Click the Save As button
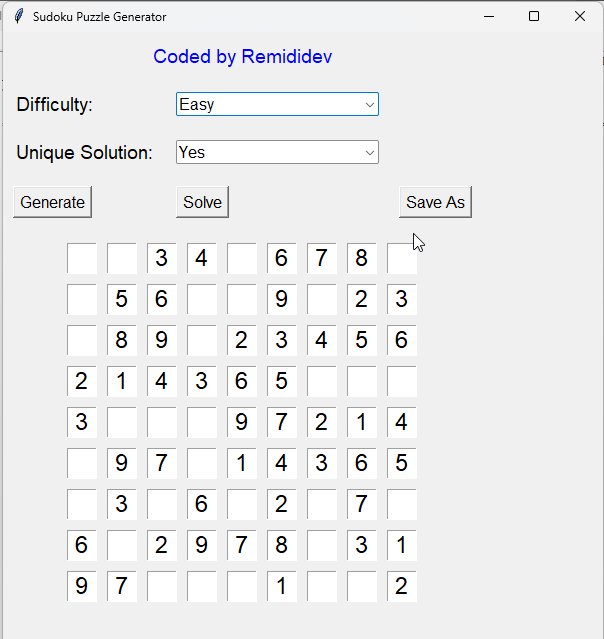 click(435, 202)
